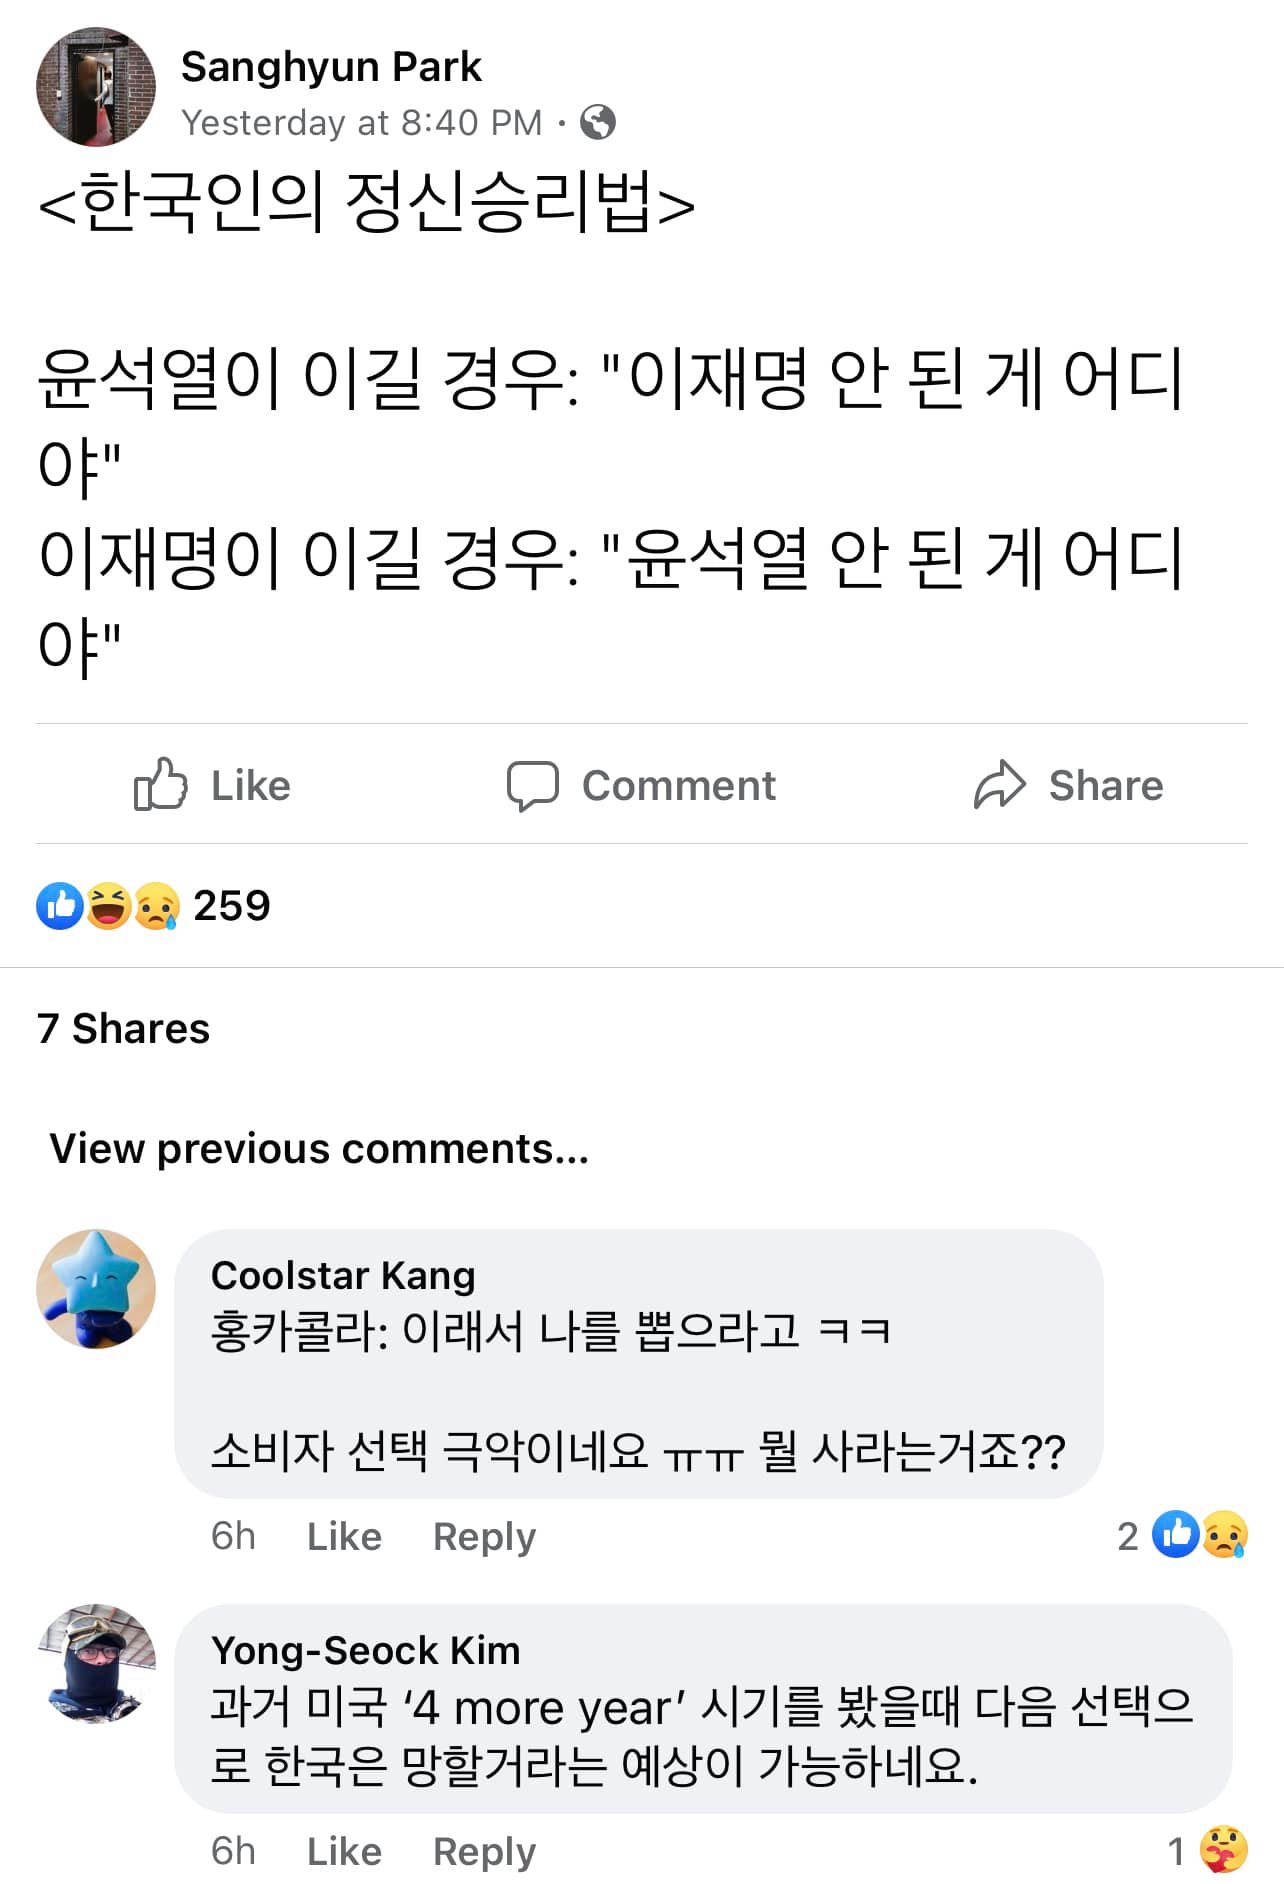This screenshot has width=1284, height=1884.
Task: Like Yong-Seock Kim's comment
Action: (x=344, y=1851)
